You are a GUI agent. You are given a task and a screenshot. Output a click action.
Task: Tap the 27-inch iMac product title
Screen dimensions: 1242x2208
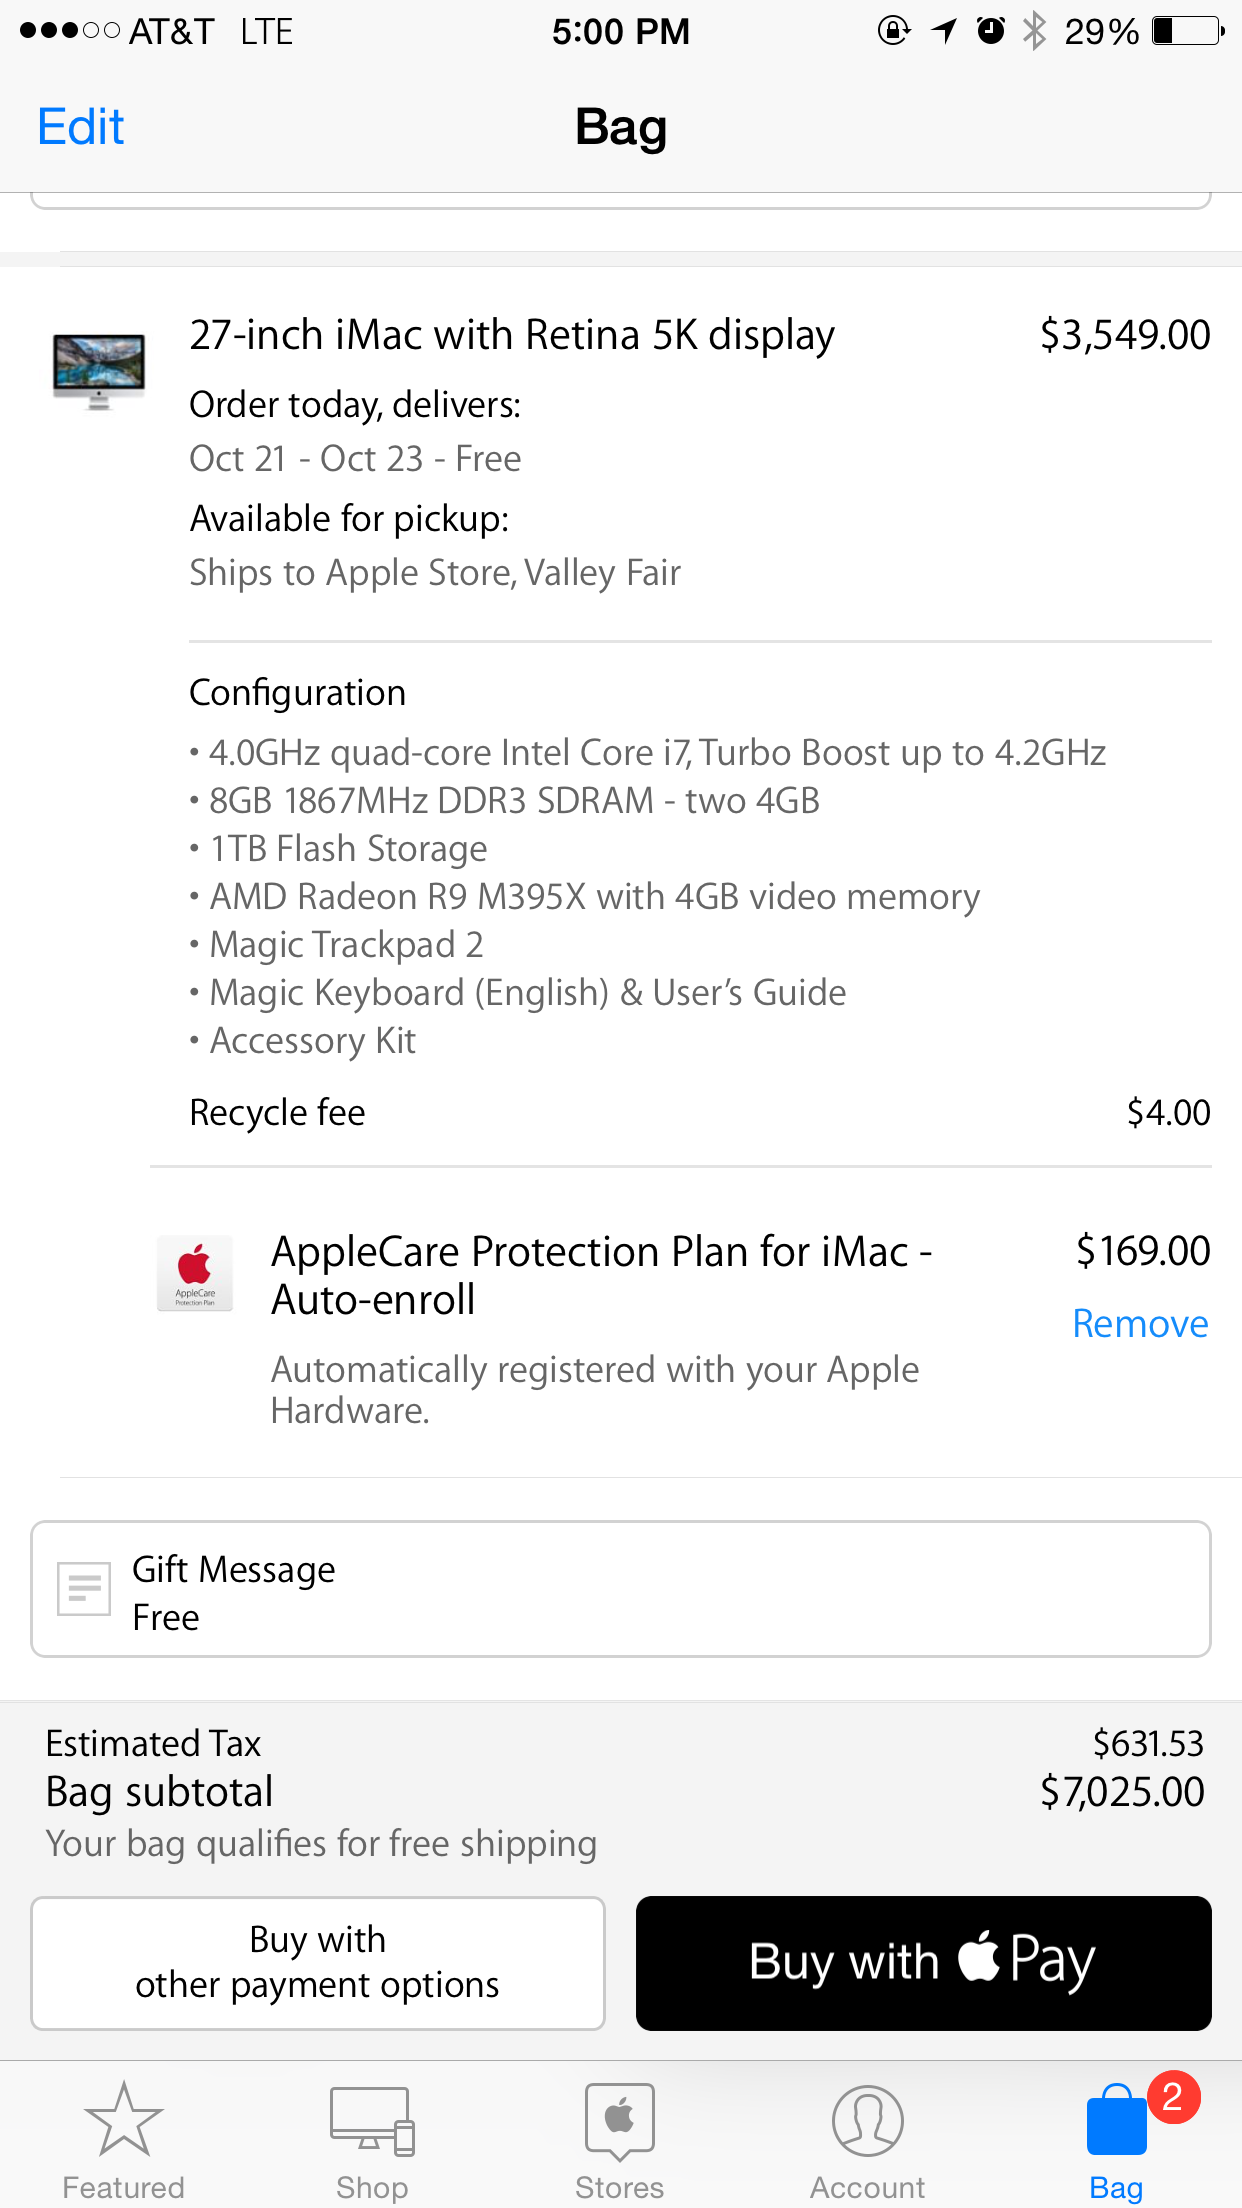pos(512,336)
